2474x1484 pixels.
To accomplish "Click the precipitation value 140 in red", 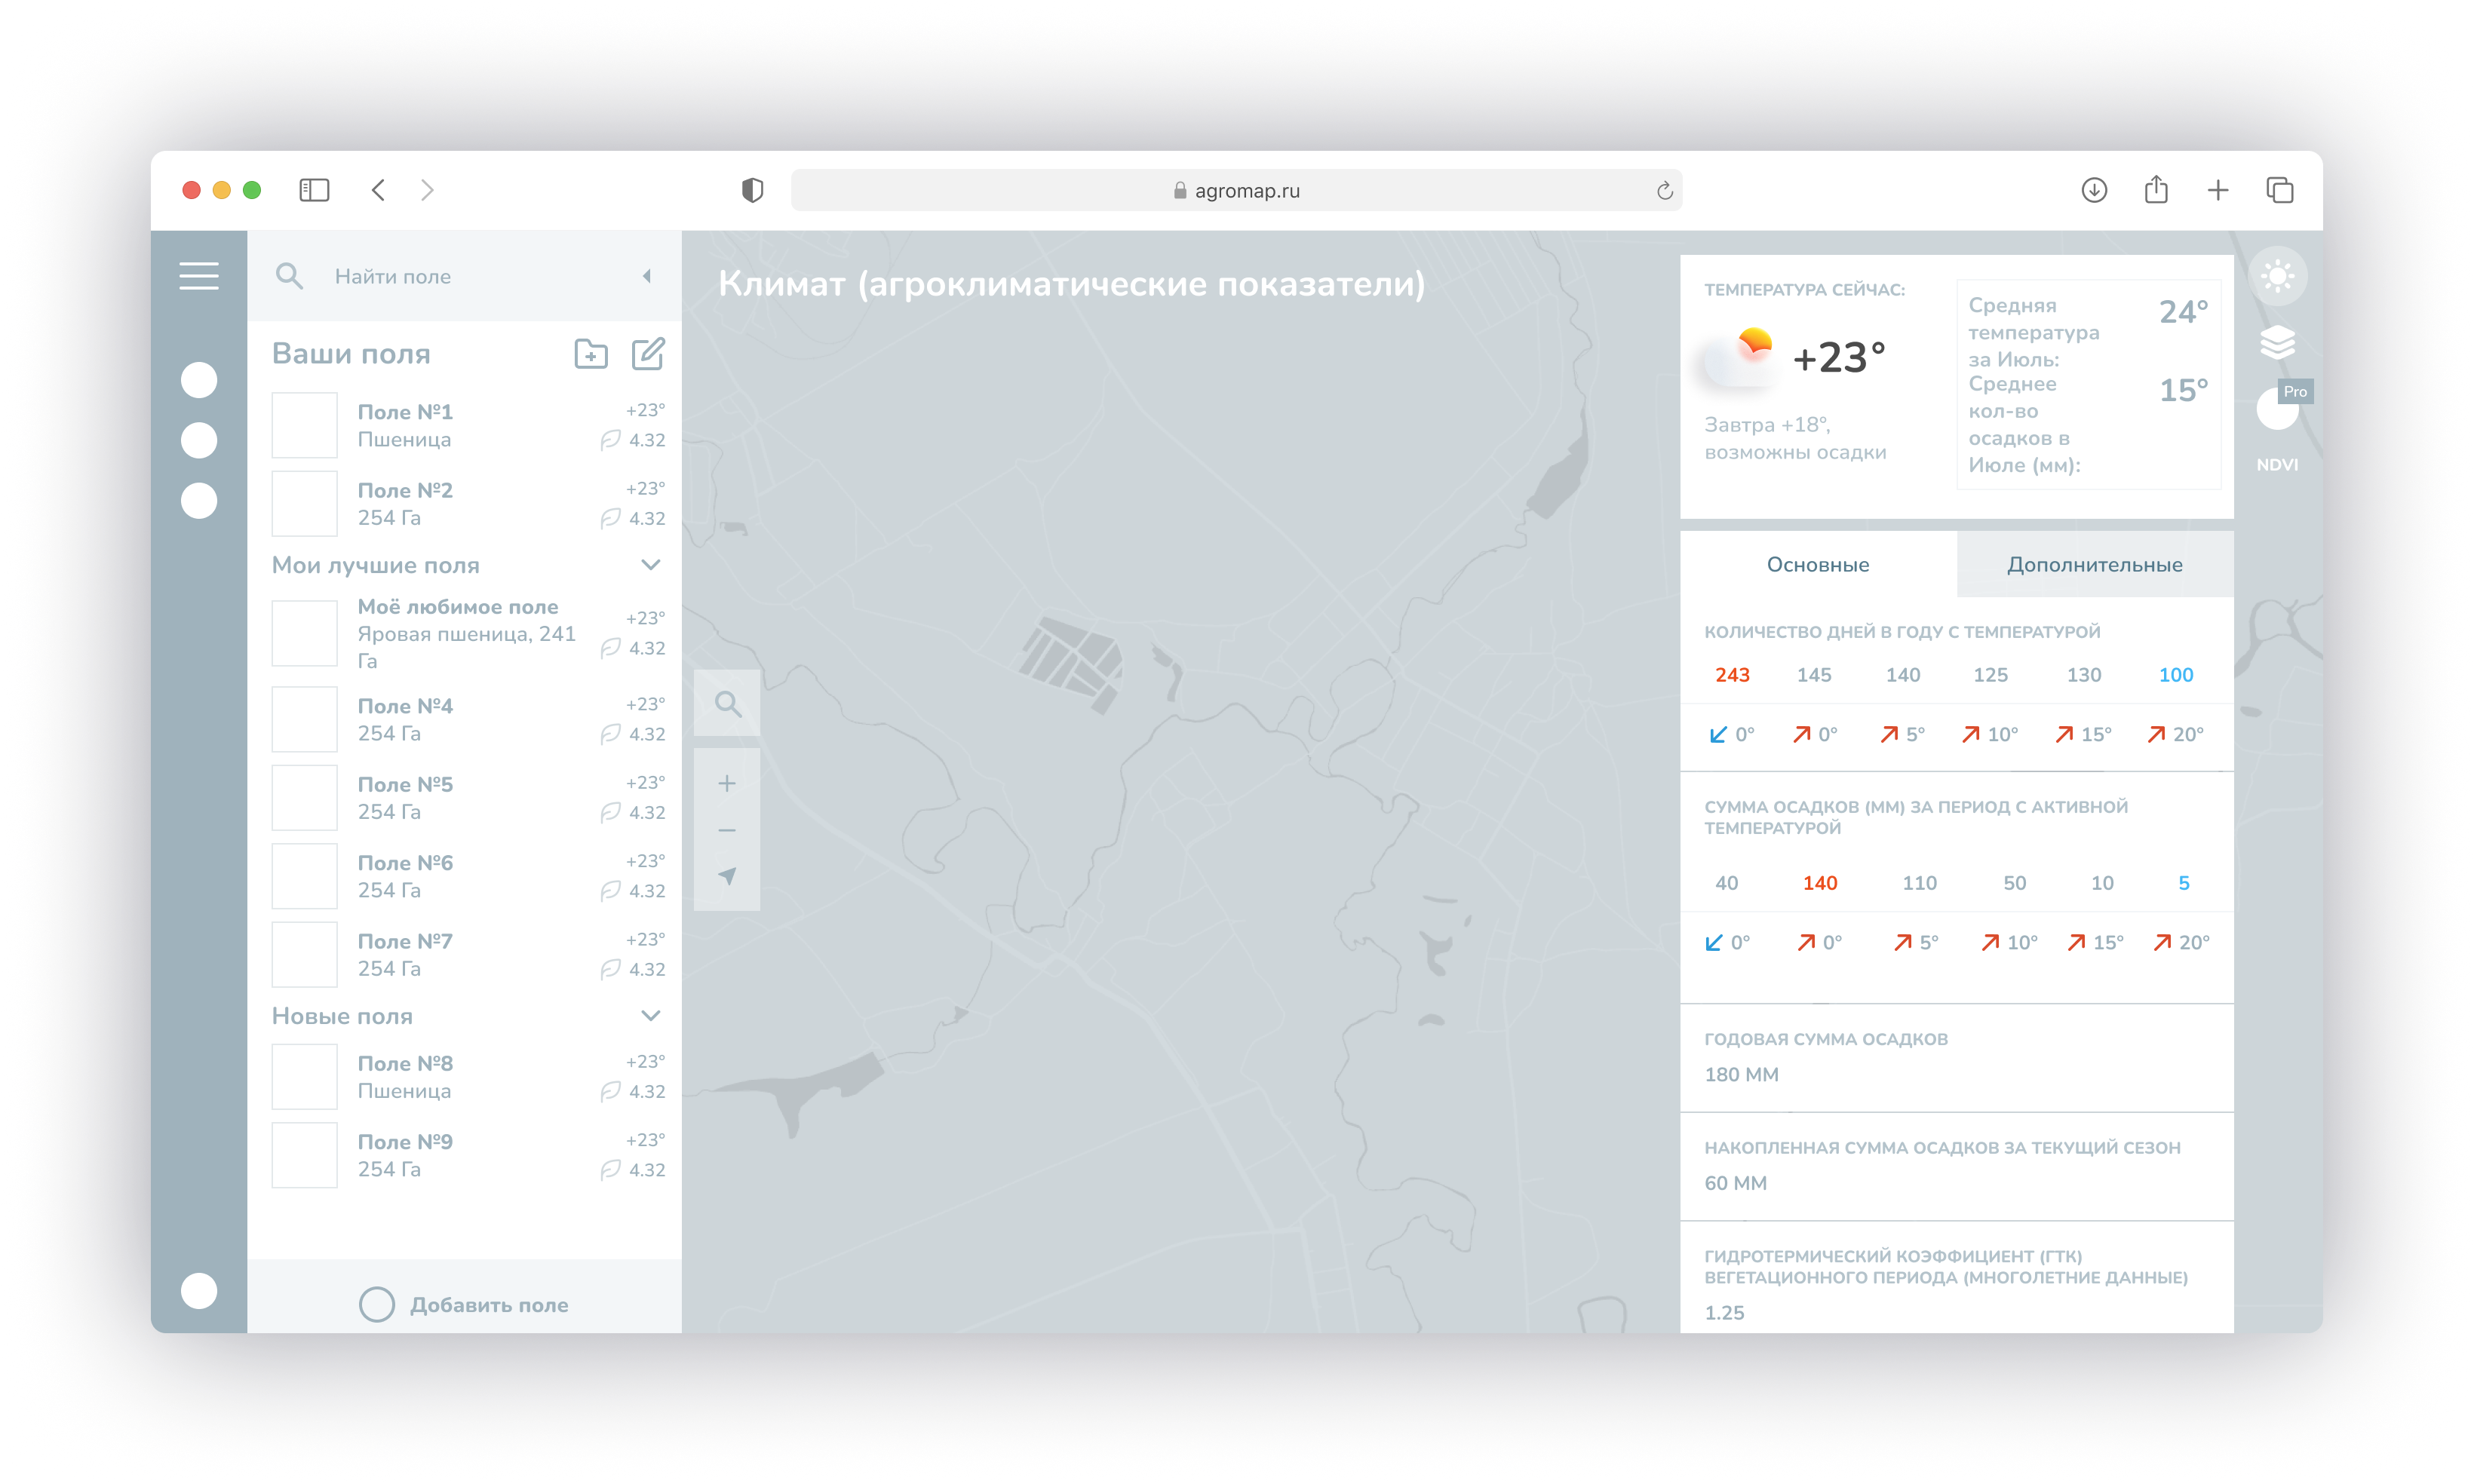I will pos(1820,883).
